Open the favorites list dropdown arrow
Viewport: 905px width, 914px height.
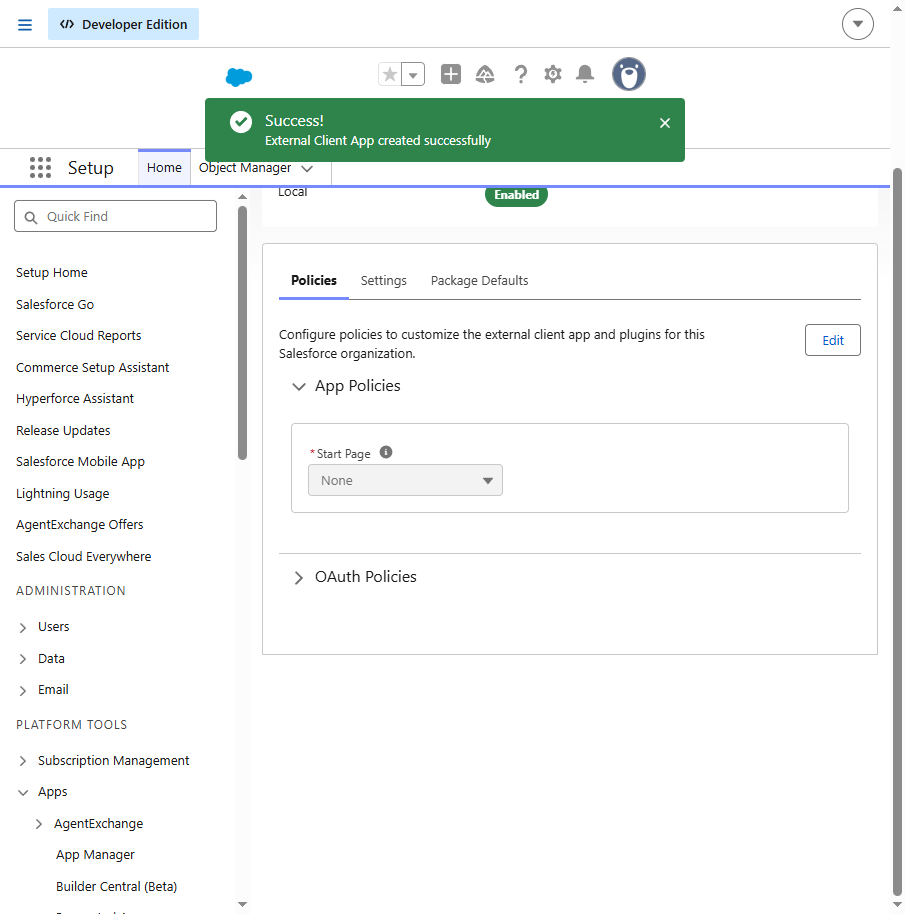(x=413, y=75)
